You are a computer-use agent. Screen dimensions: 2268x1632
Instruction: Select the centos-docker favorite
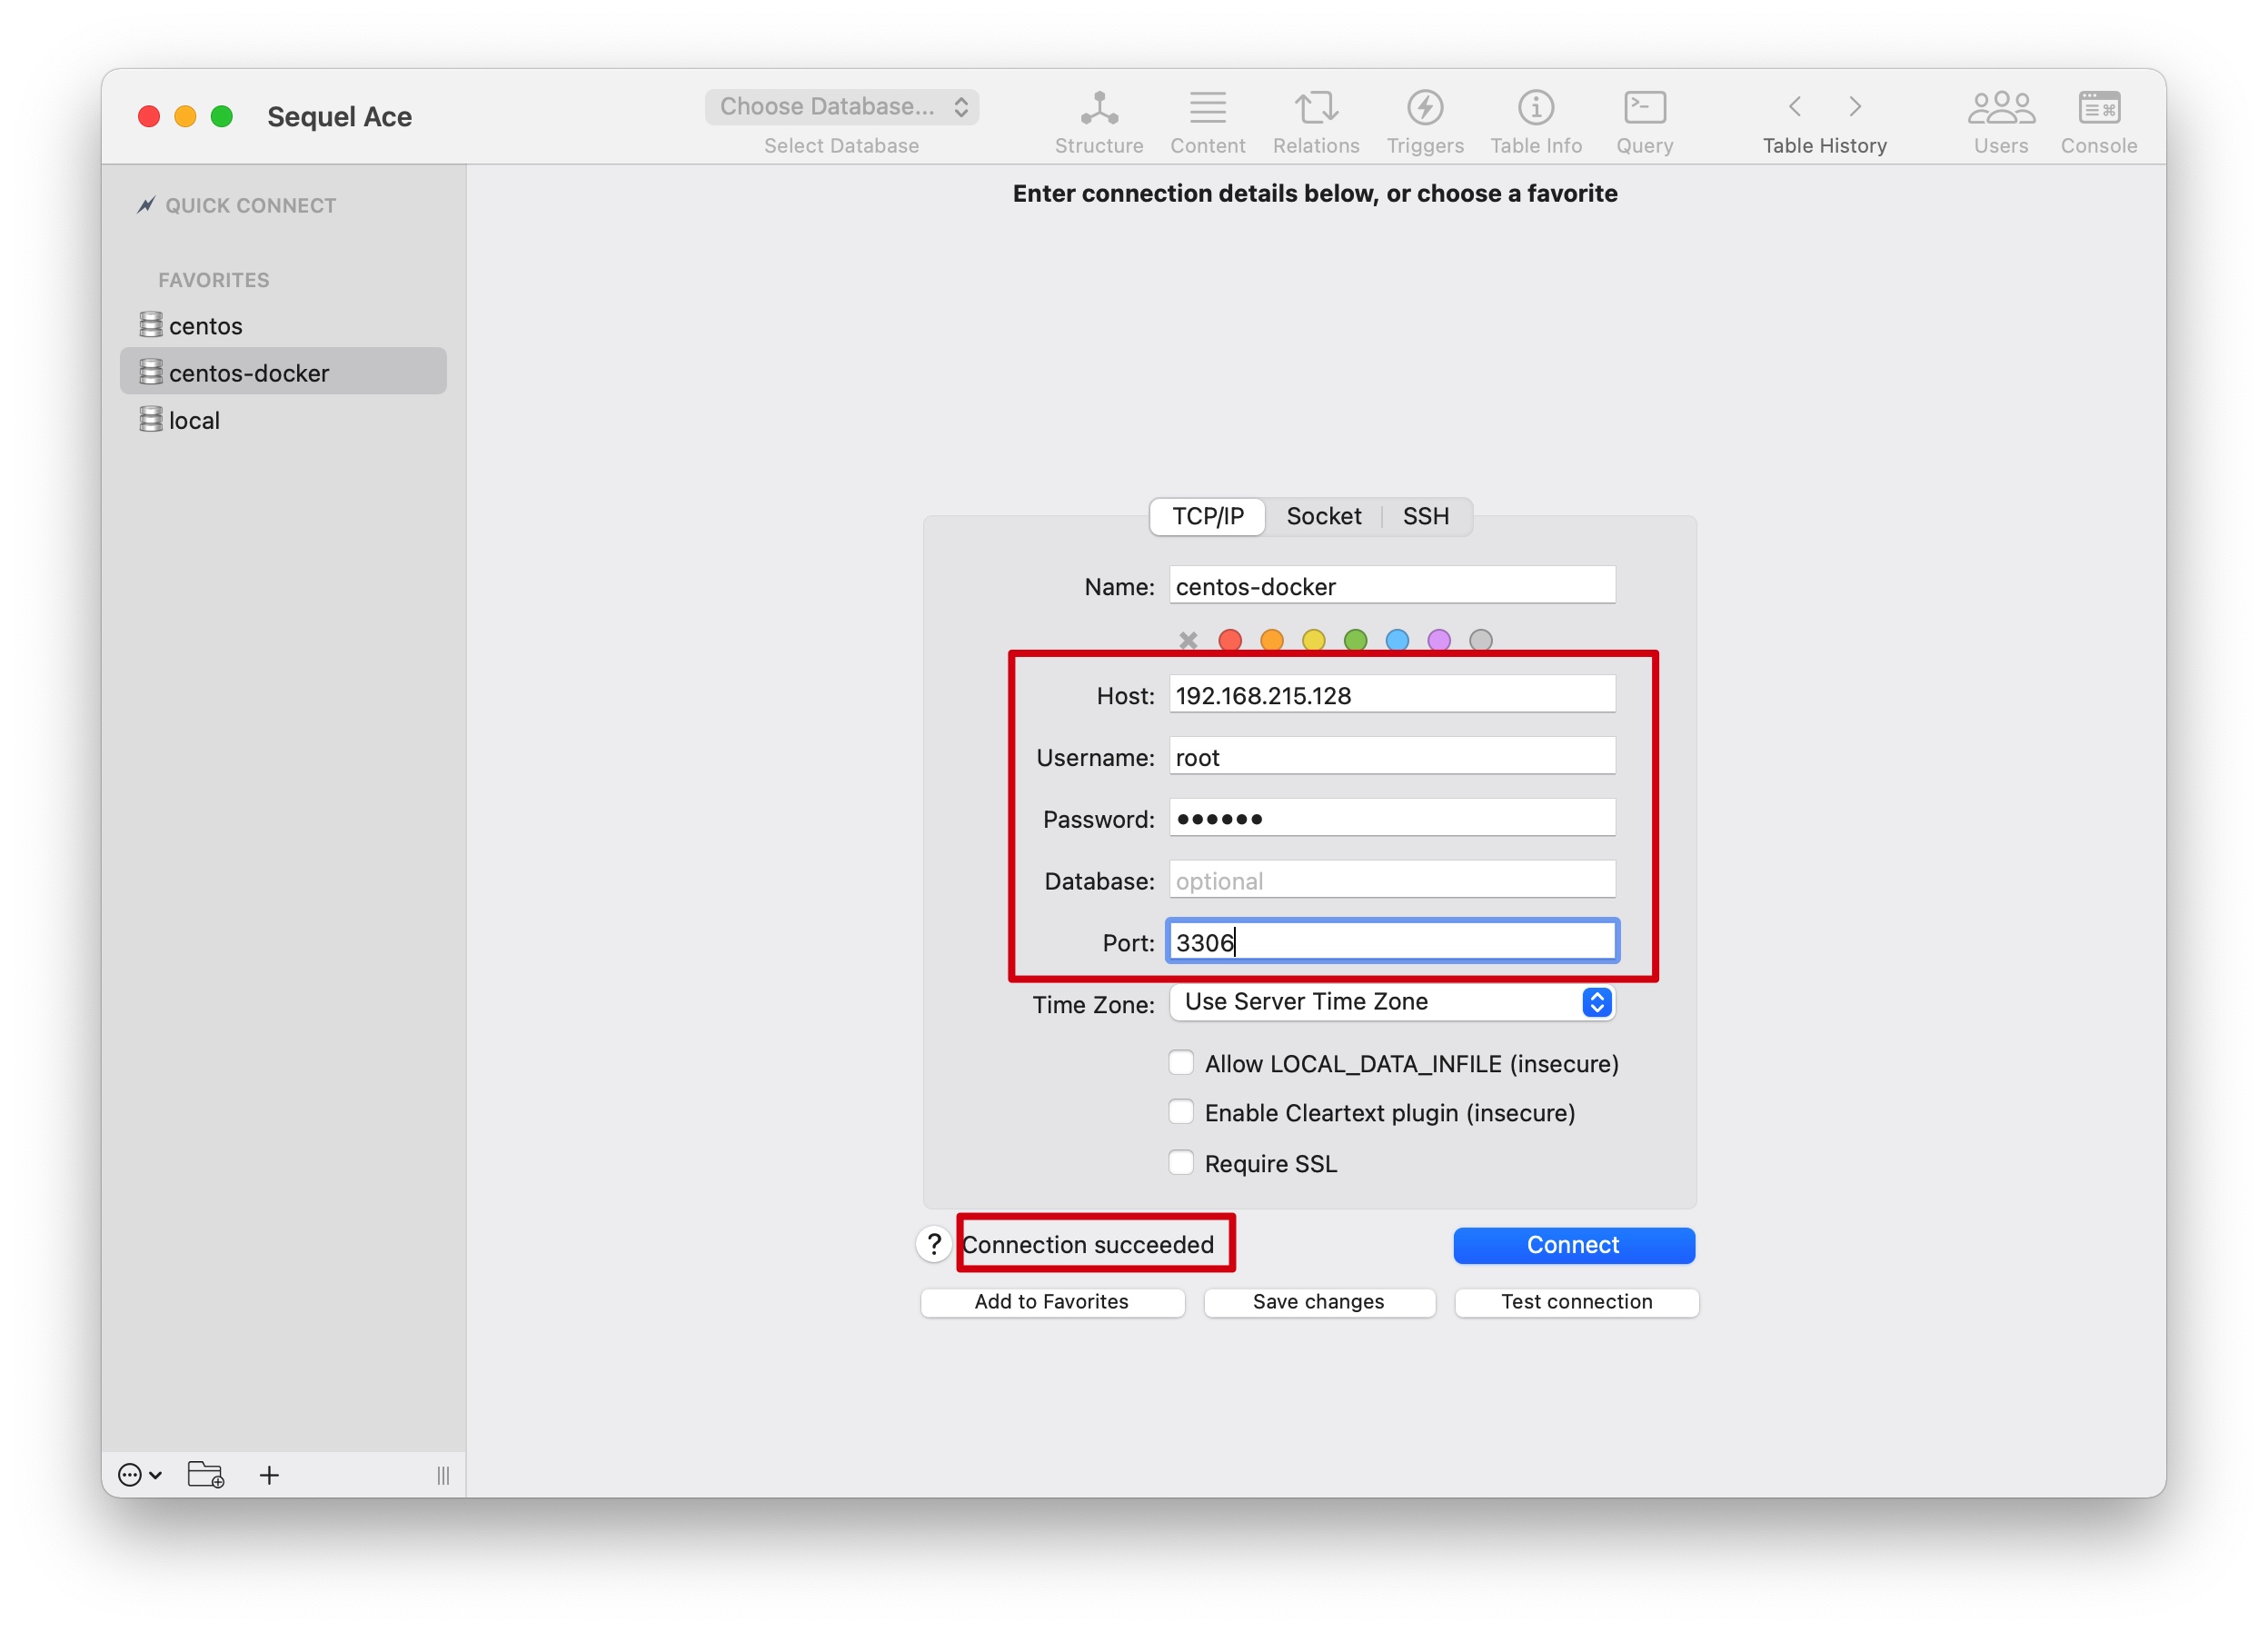tap(283, 372)
